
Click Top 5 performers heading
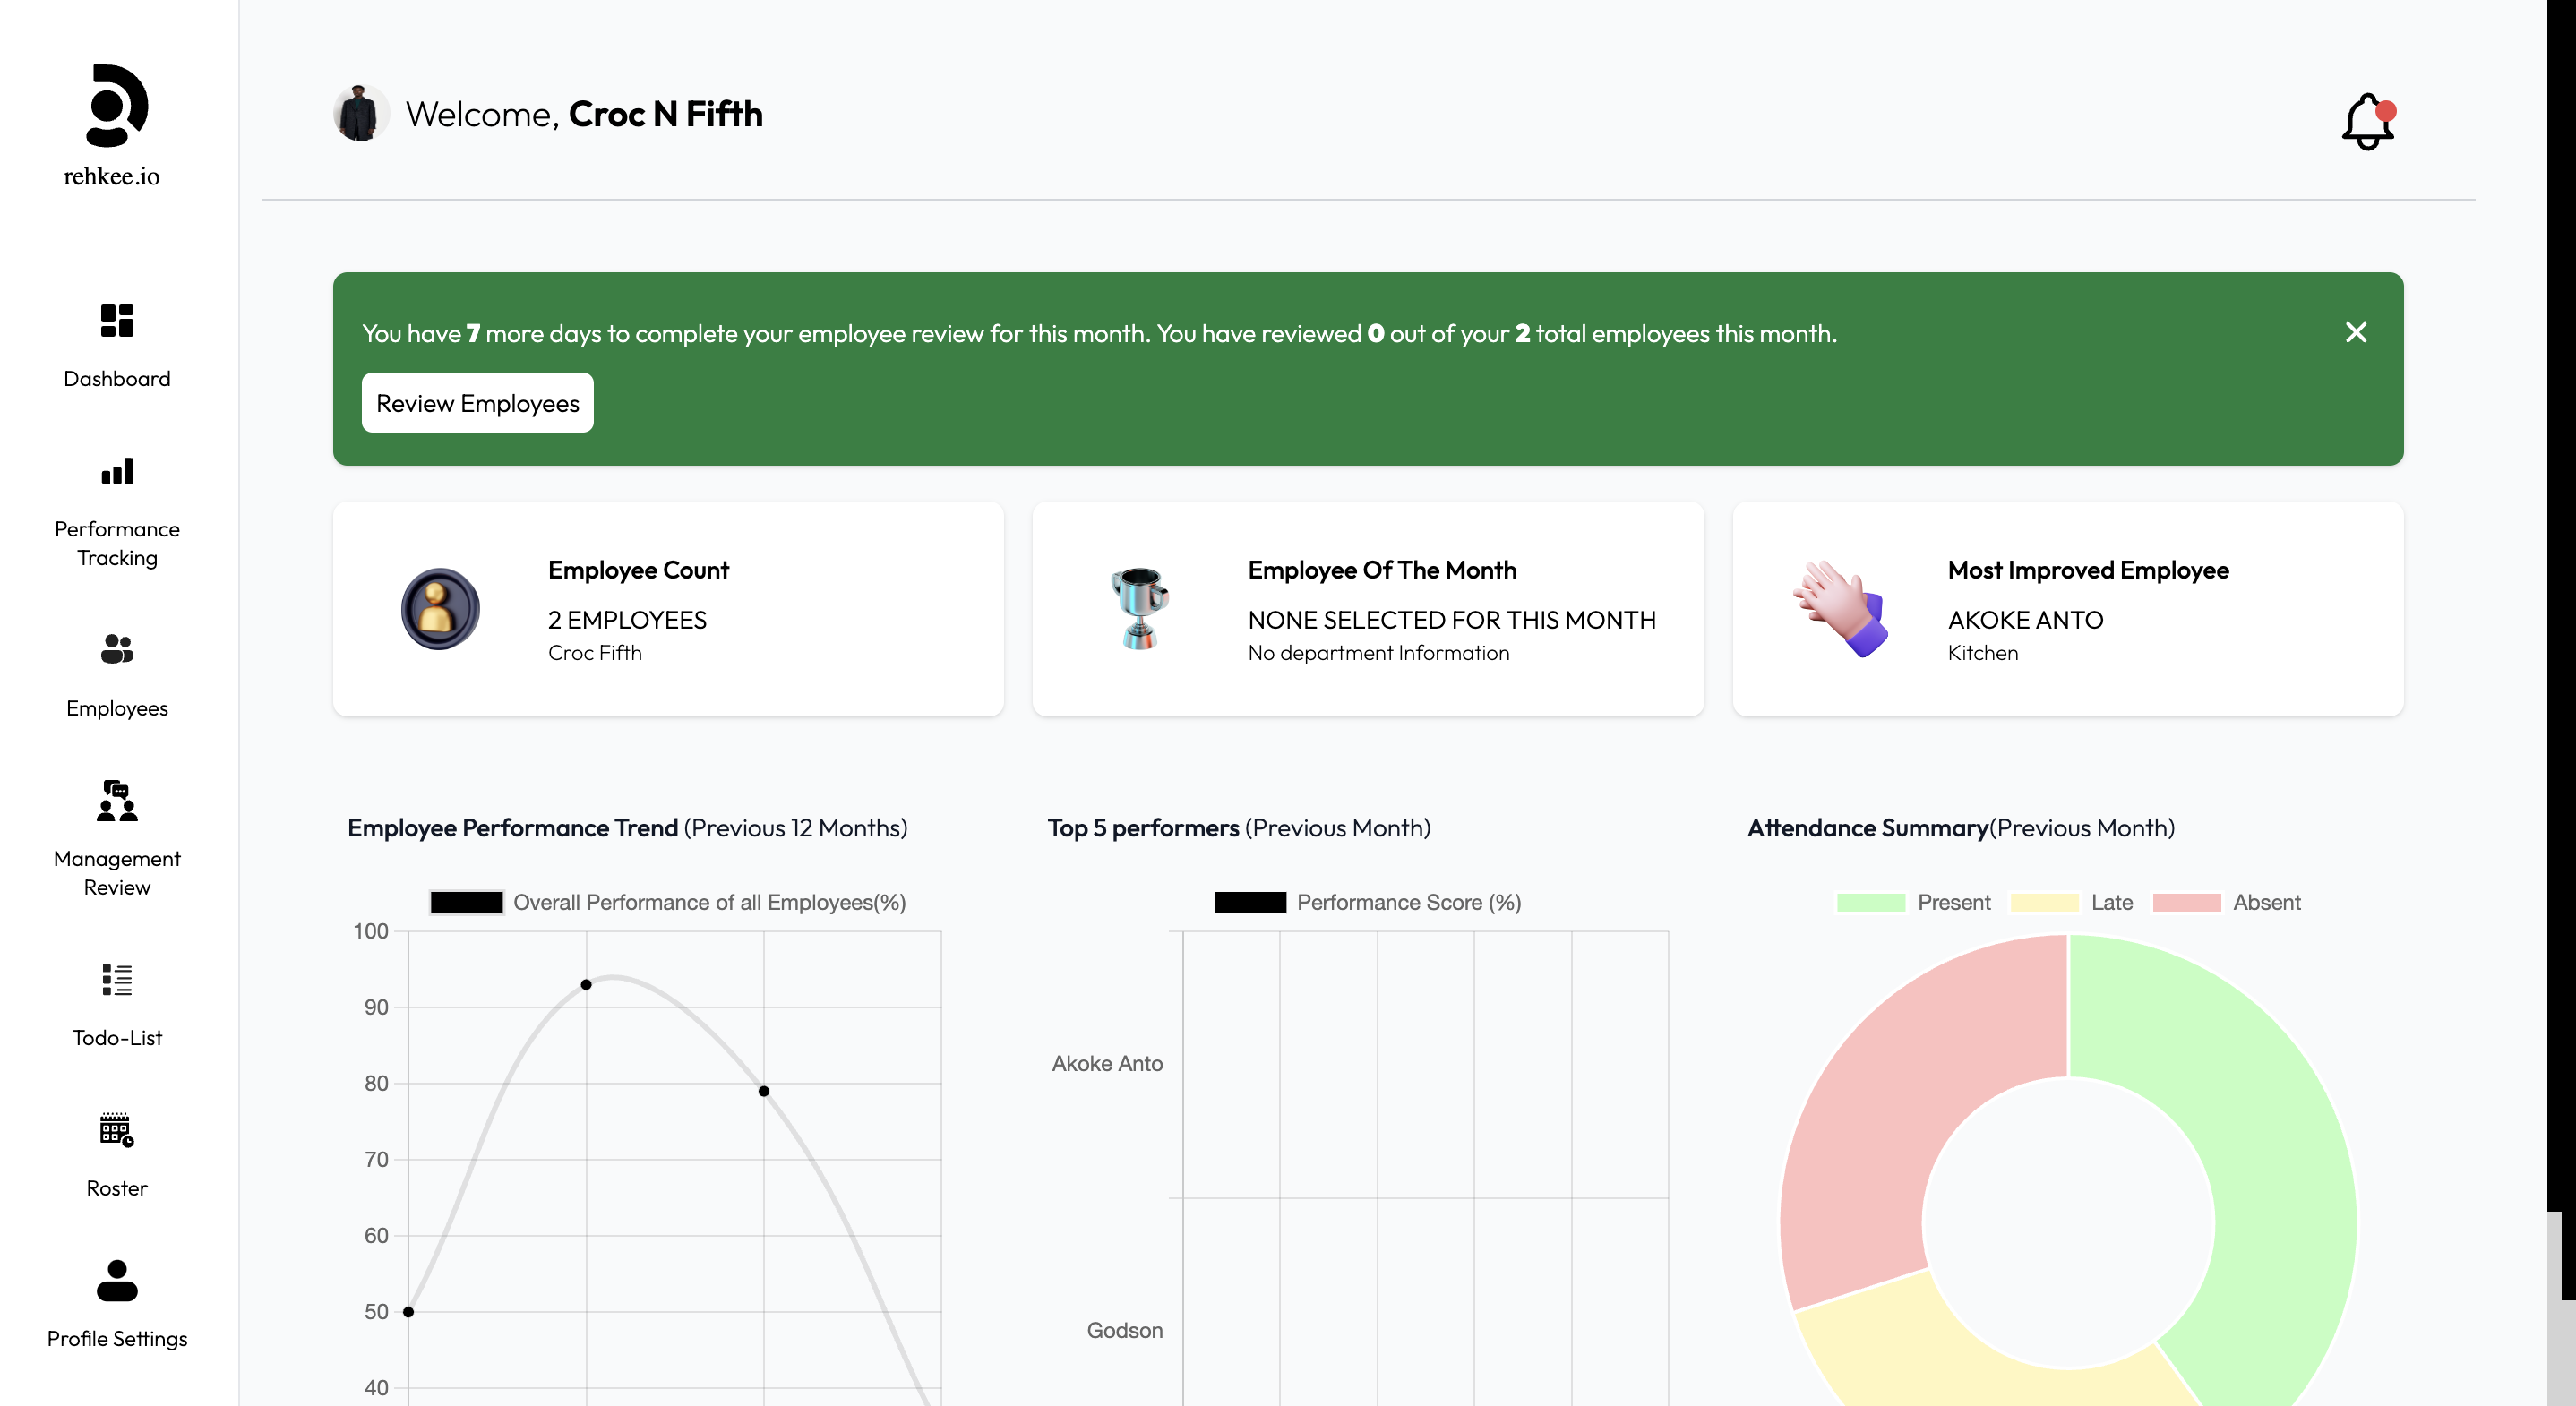click(x=1238, y=828)
